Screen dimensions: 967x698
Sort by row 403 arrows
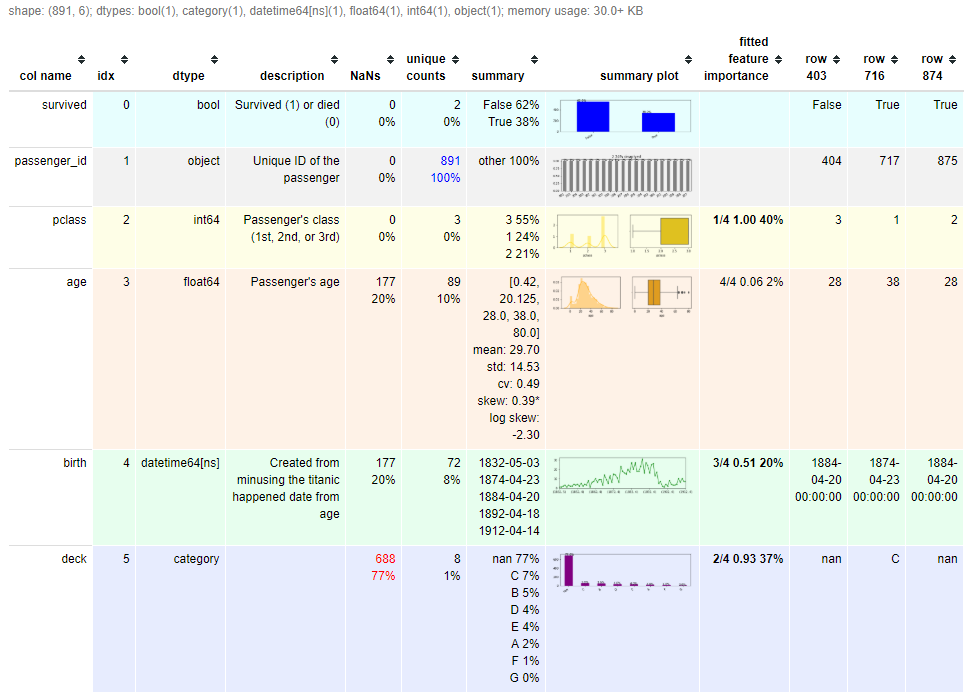(x=836, y=59)
